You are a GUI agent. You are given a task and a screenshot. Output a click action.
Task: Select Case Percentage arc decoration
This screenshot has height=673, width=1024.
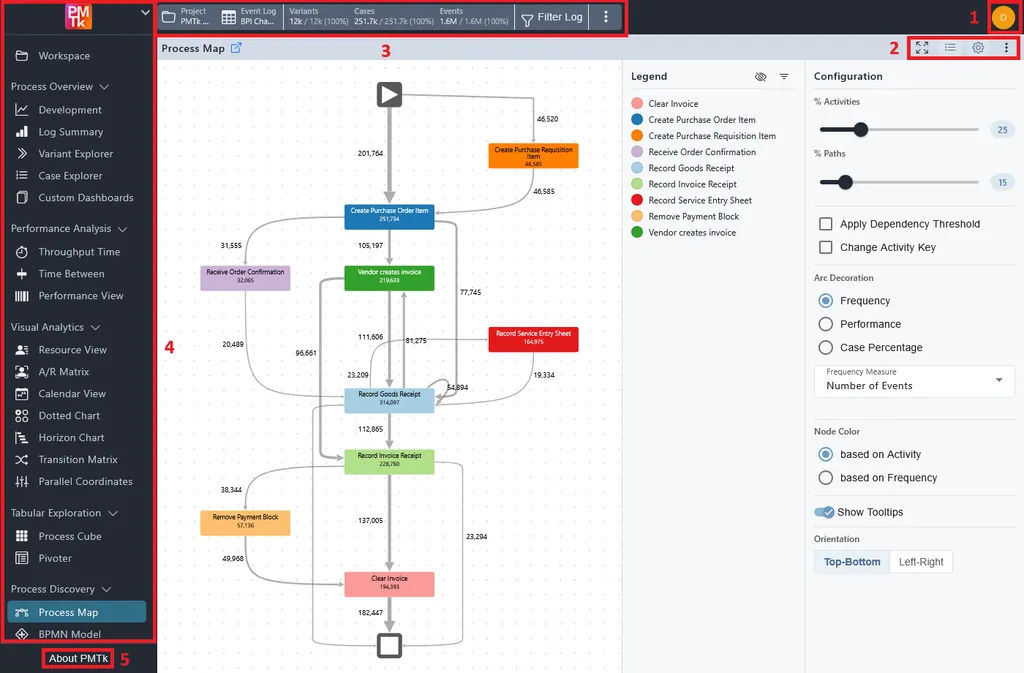click(825, 347)
